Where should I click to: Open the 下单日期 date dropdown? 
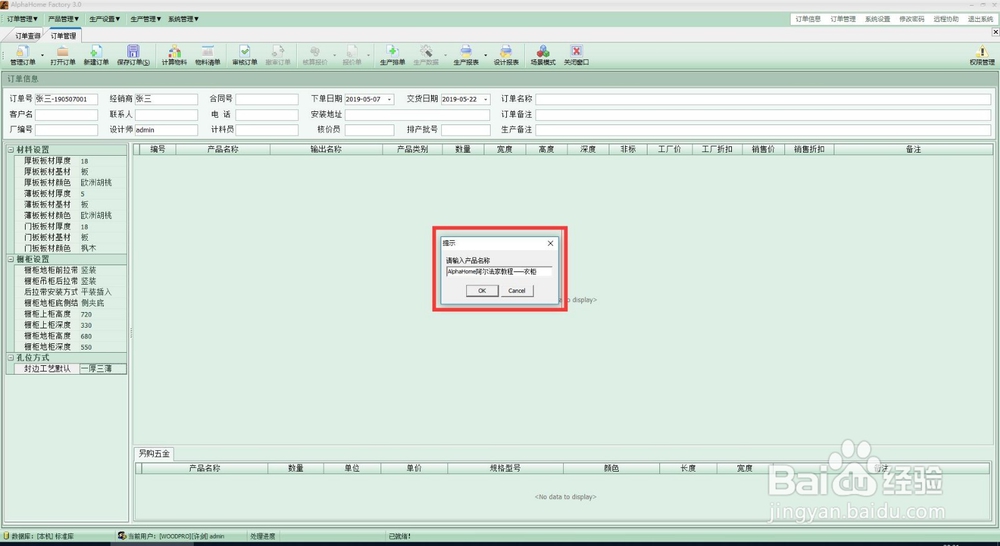pyautogui.click(x=389, y=100)
